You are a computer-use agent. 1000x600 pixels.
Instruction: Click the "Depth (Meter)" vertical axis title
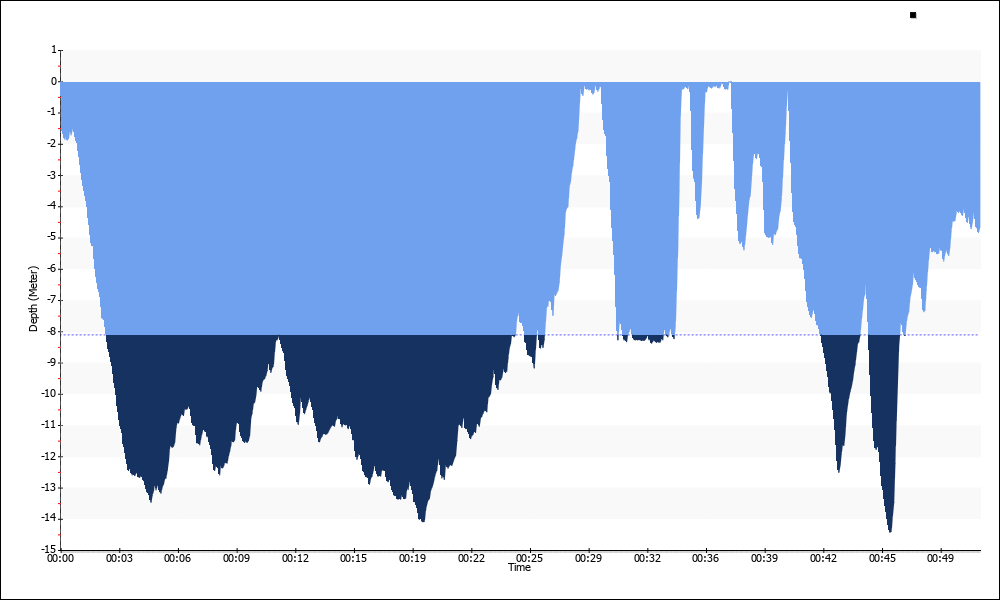33,299
